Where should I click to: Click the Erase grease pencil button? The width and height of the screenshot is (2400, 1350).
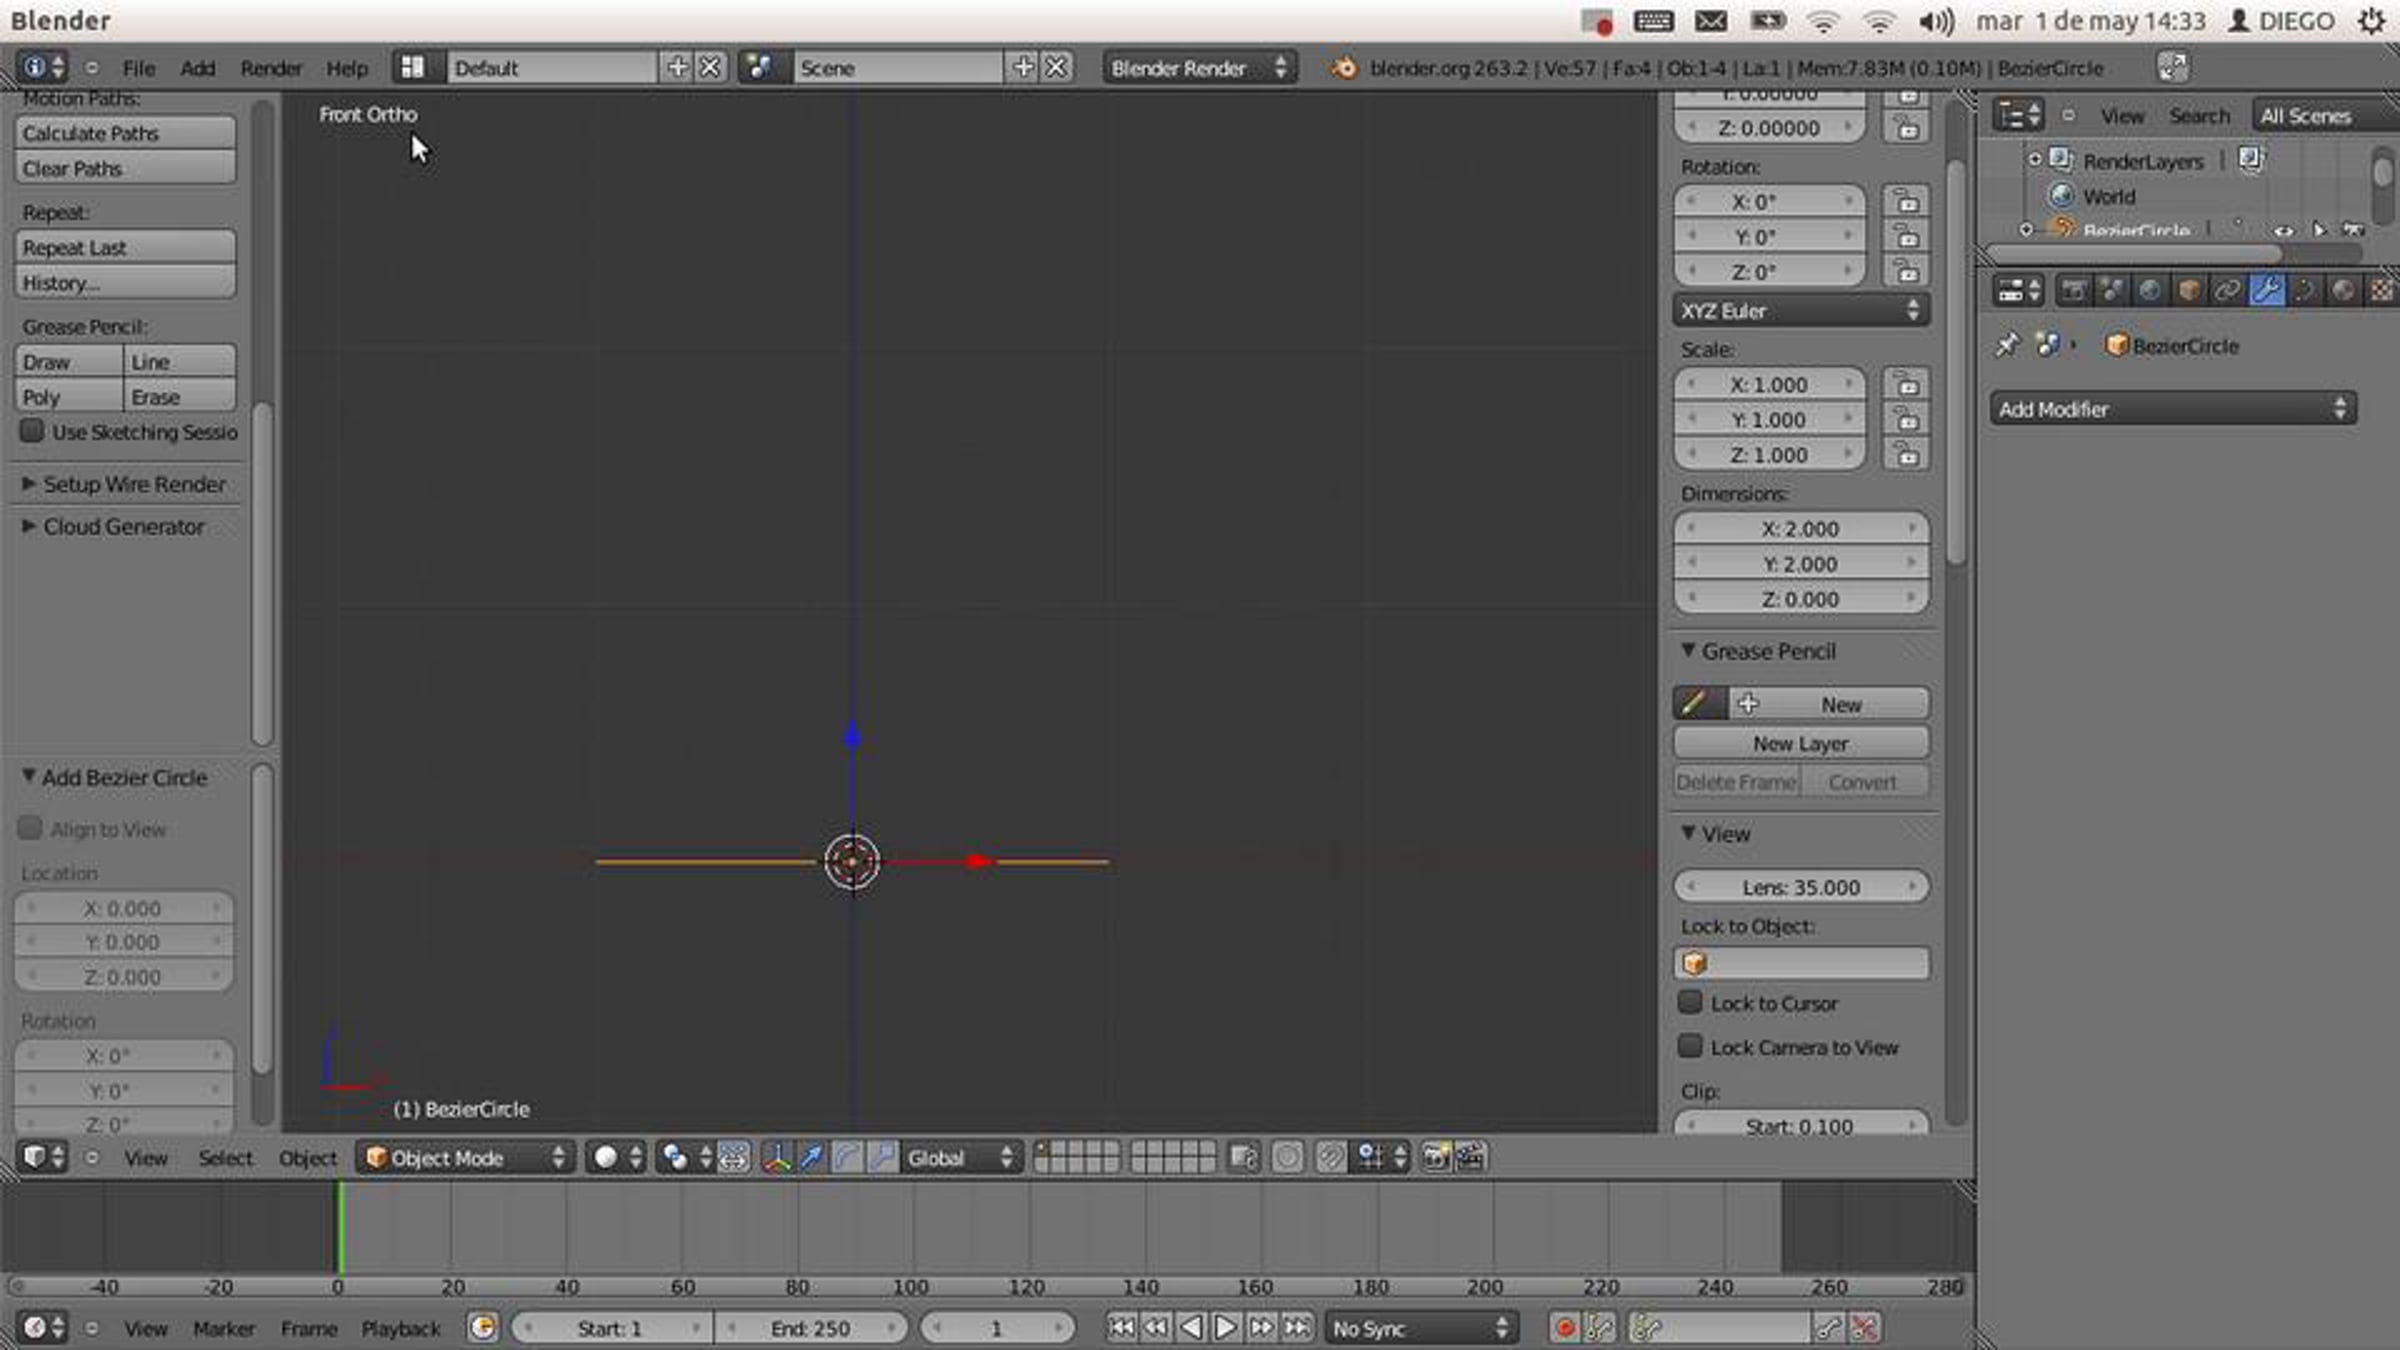180,396
